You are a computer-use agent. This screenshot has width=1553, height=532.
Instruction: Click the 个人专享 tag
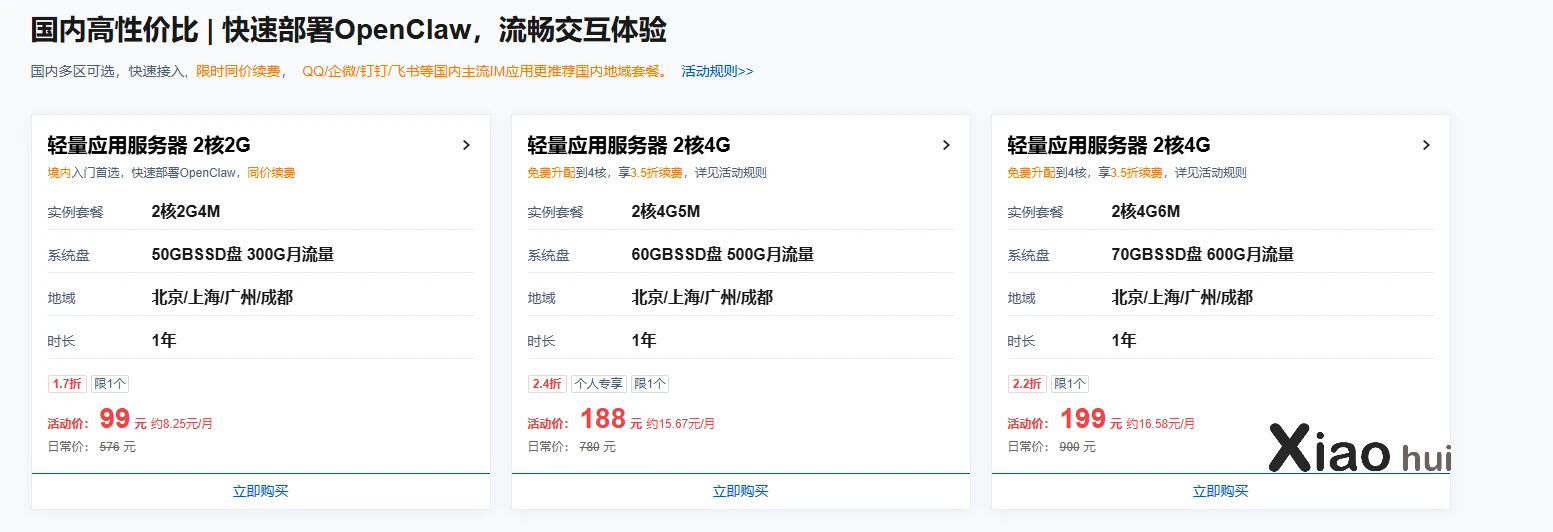(x=597, y=384)
